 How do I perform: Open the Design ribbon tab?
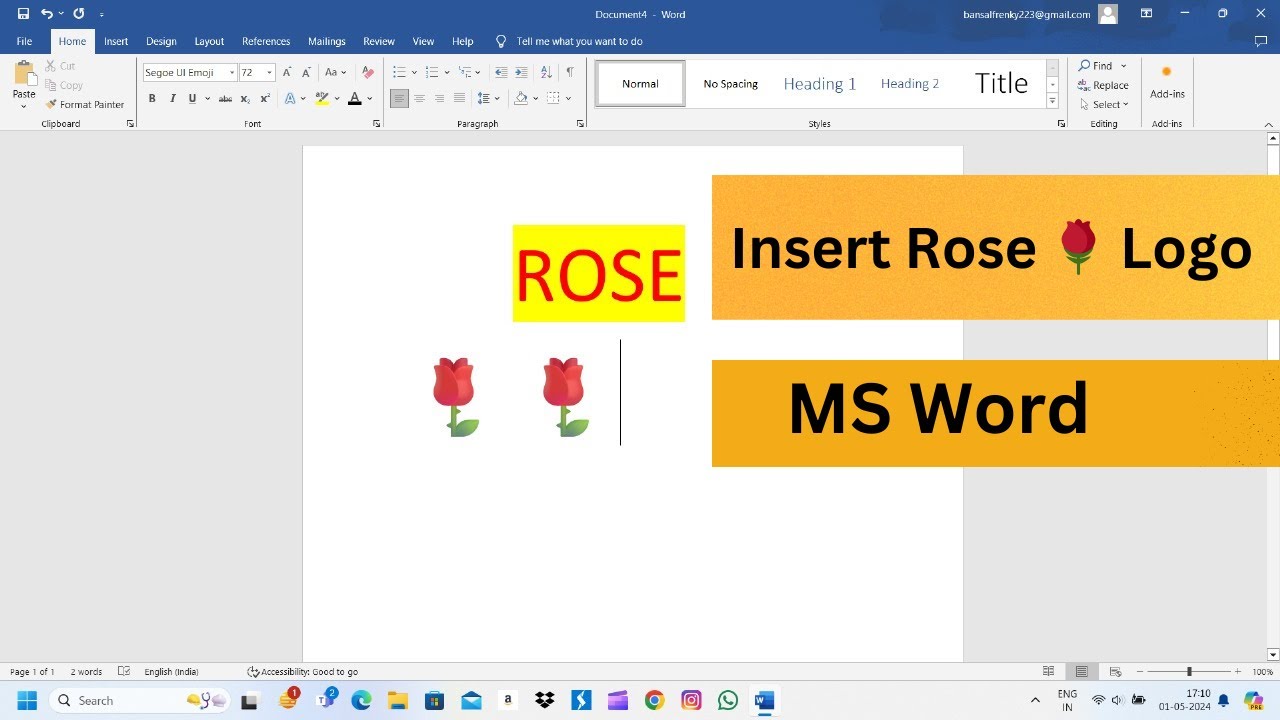coord(161,41)
